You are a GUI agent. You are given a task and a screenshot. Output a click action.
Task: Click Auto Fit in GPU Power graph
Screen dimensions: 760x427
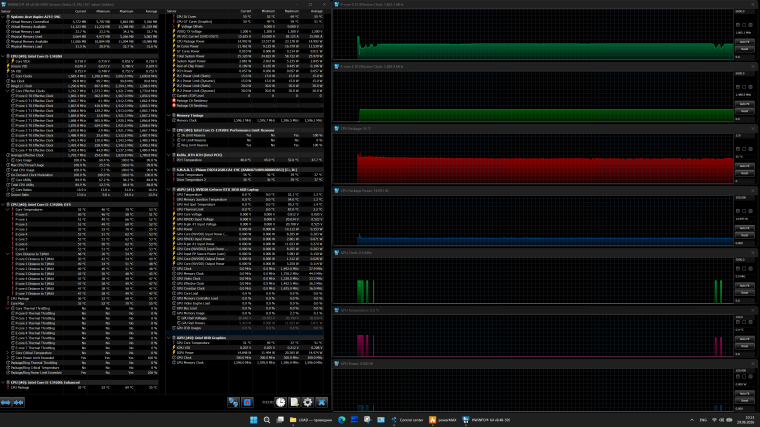pos(744,394)
